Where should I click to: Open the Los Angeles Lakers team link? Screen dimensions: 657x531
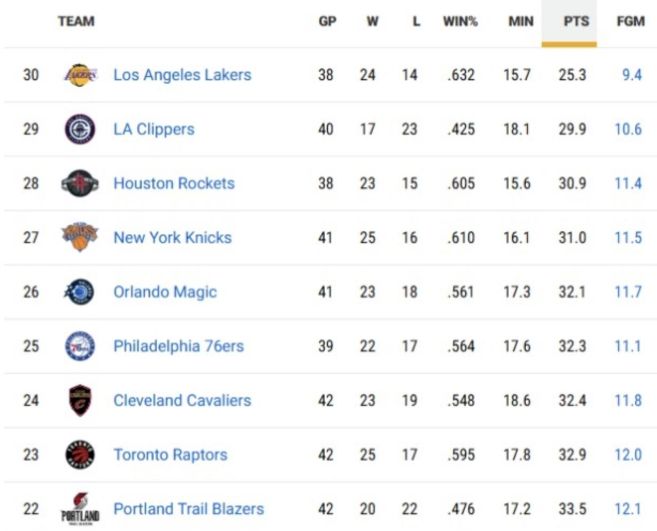point(182,75)
